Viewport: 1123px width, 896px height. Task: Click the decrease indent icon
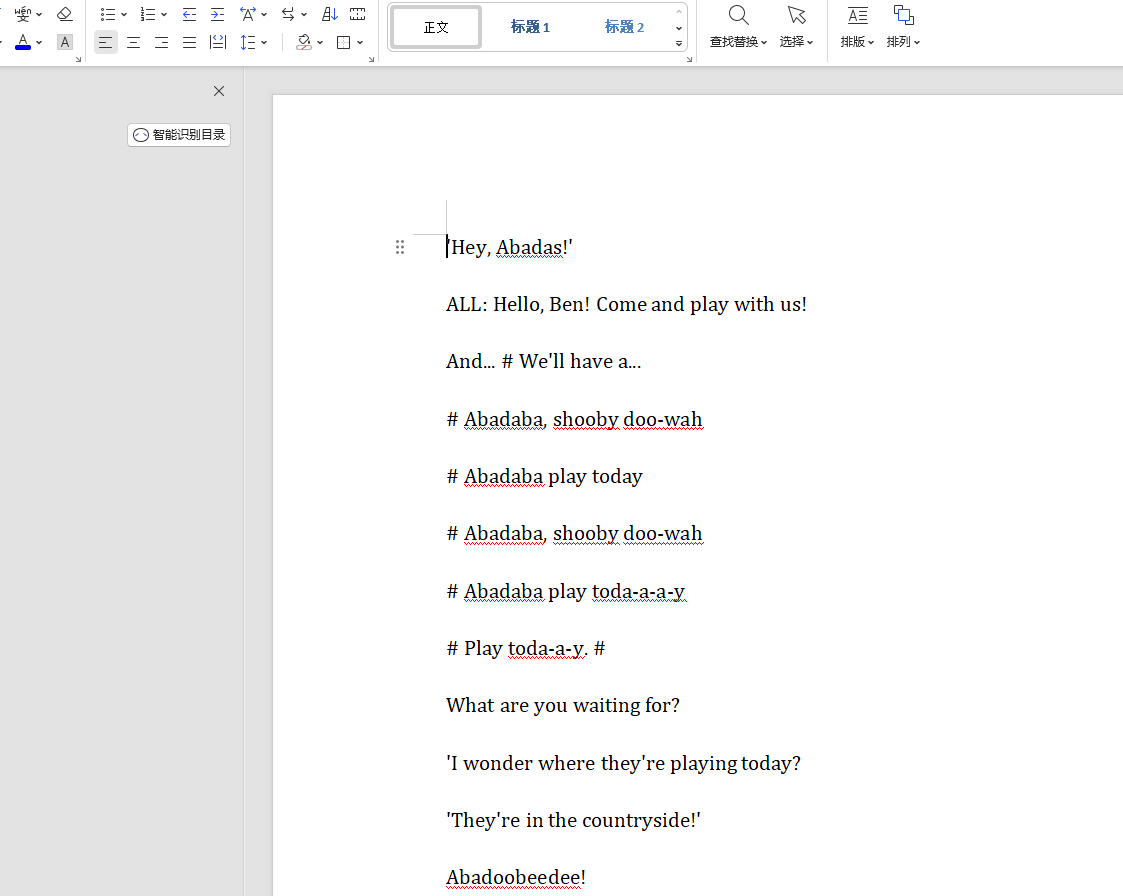(189, 14)
